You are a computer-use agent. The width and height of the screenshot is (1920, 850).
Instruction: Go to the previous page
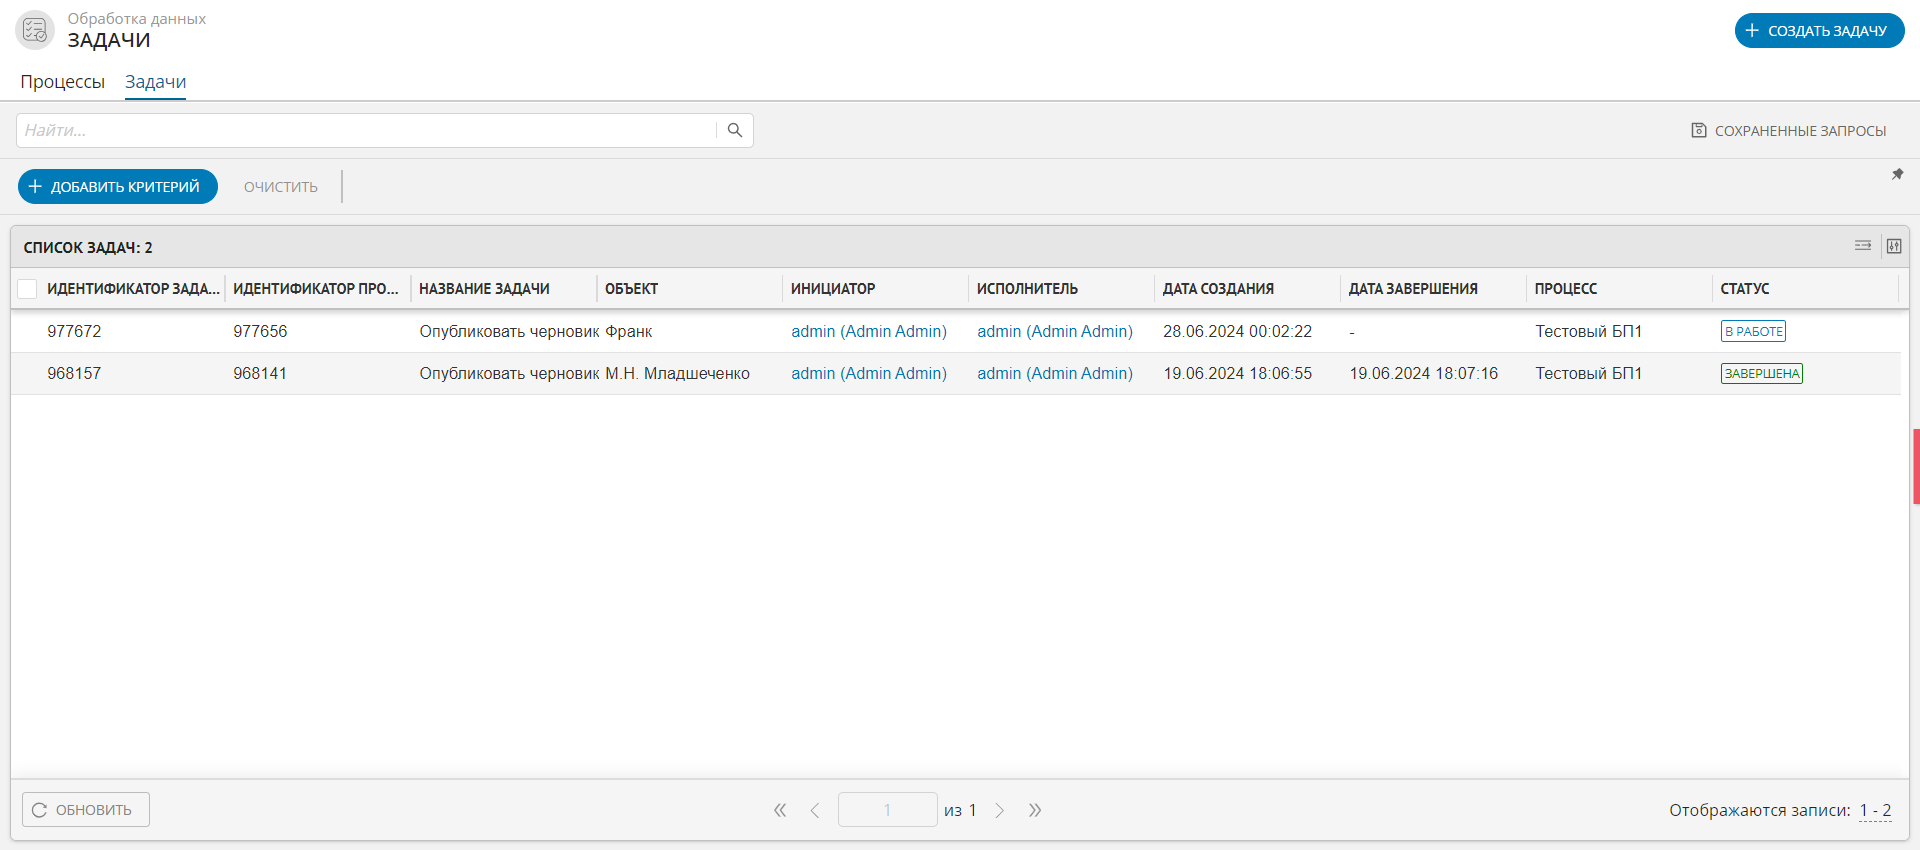pyautogui.click(x=815, y=810)
